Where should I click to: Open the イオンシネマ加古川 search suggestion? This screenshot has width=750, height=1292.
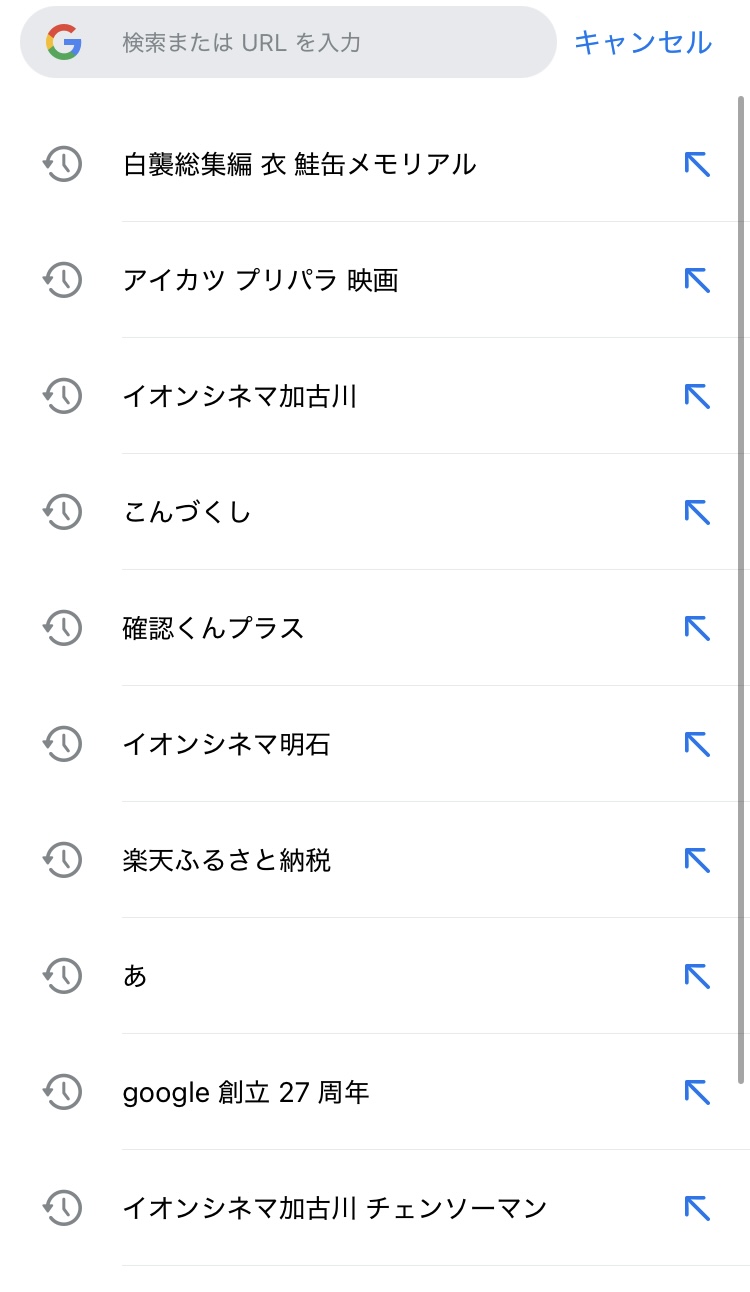pyautogui.click(x=240, y=396)
